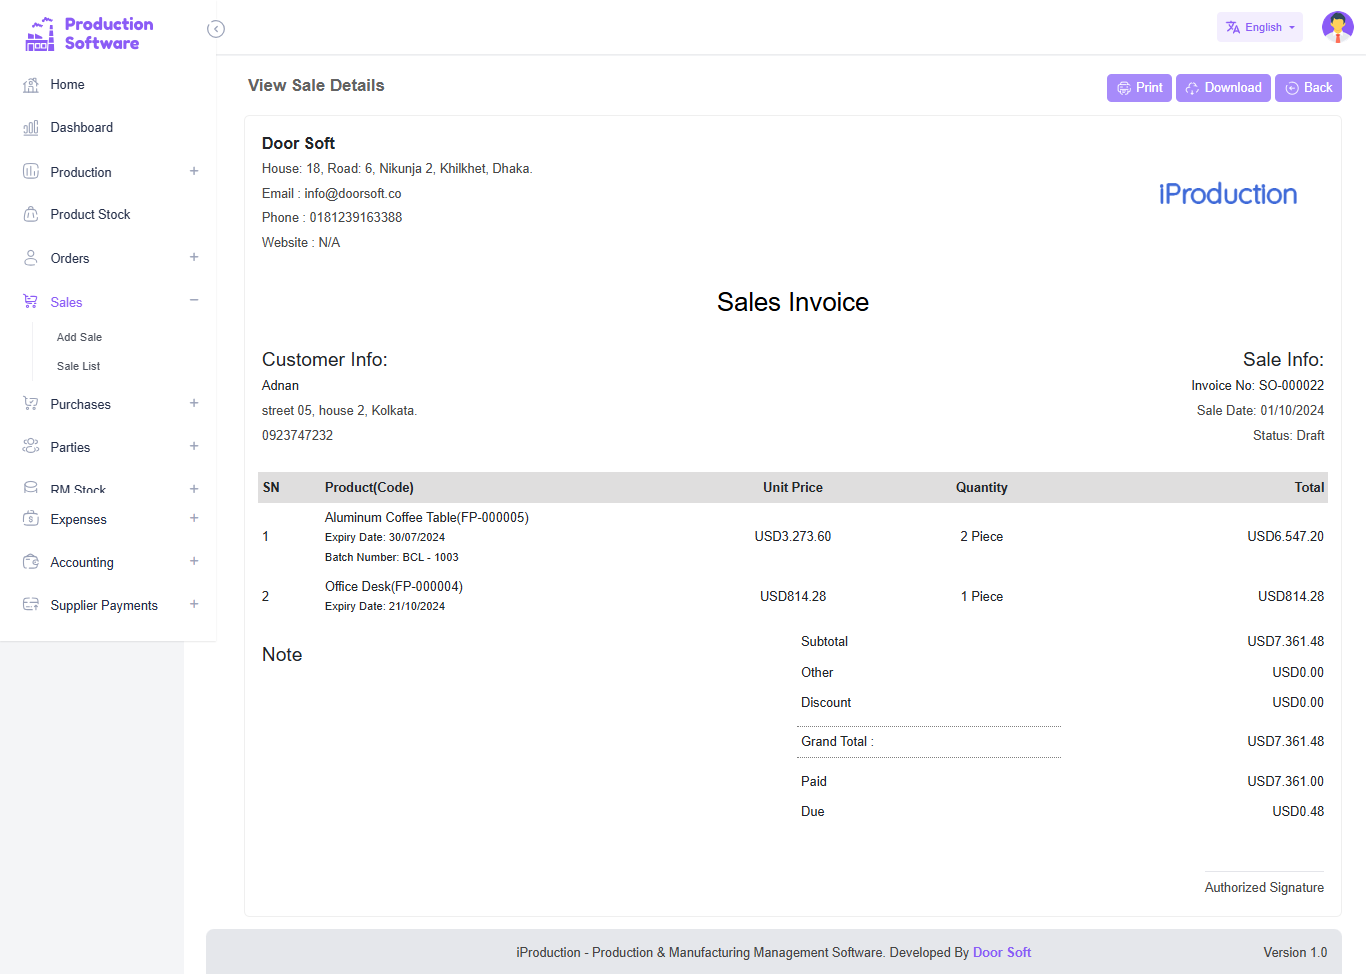Select the Product Stock icon

(30, 214)
